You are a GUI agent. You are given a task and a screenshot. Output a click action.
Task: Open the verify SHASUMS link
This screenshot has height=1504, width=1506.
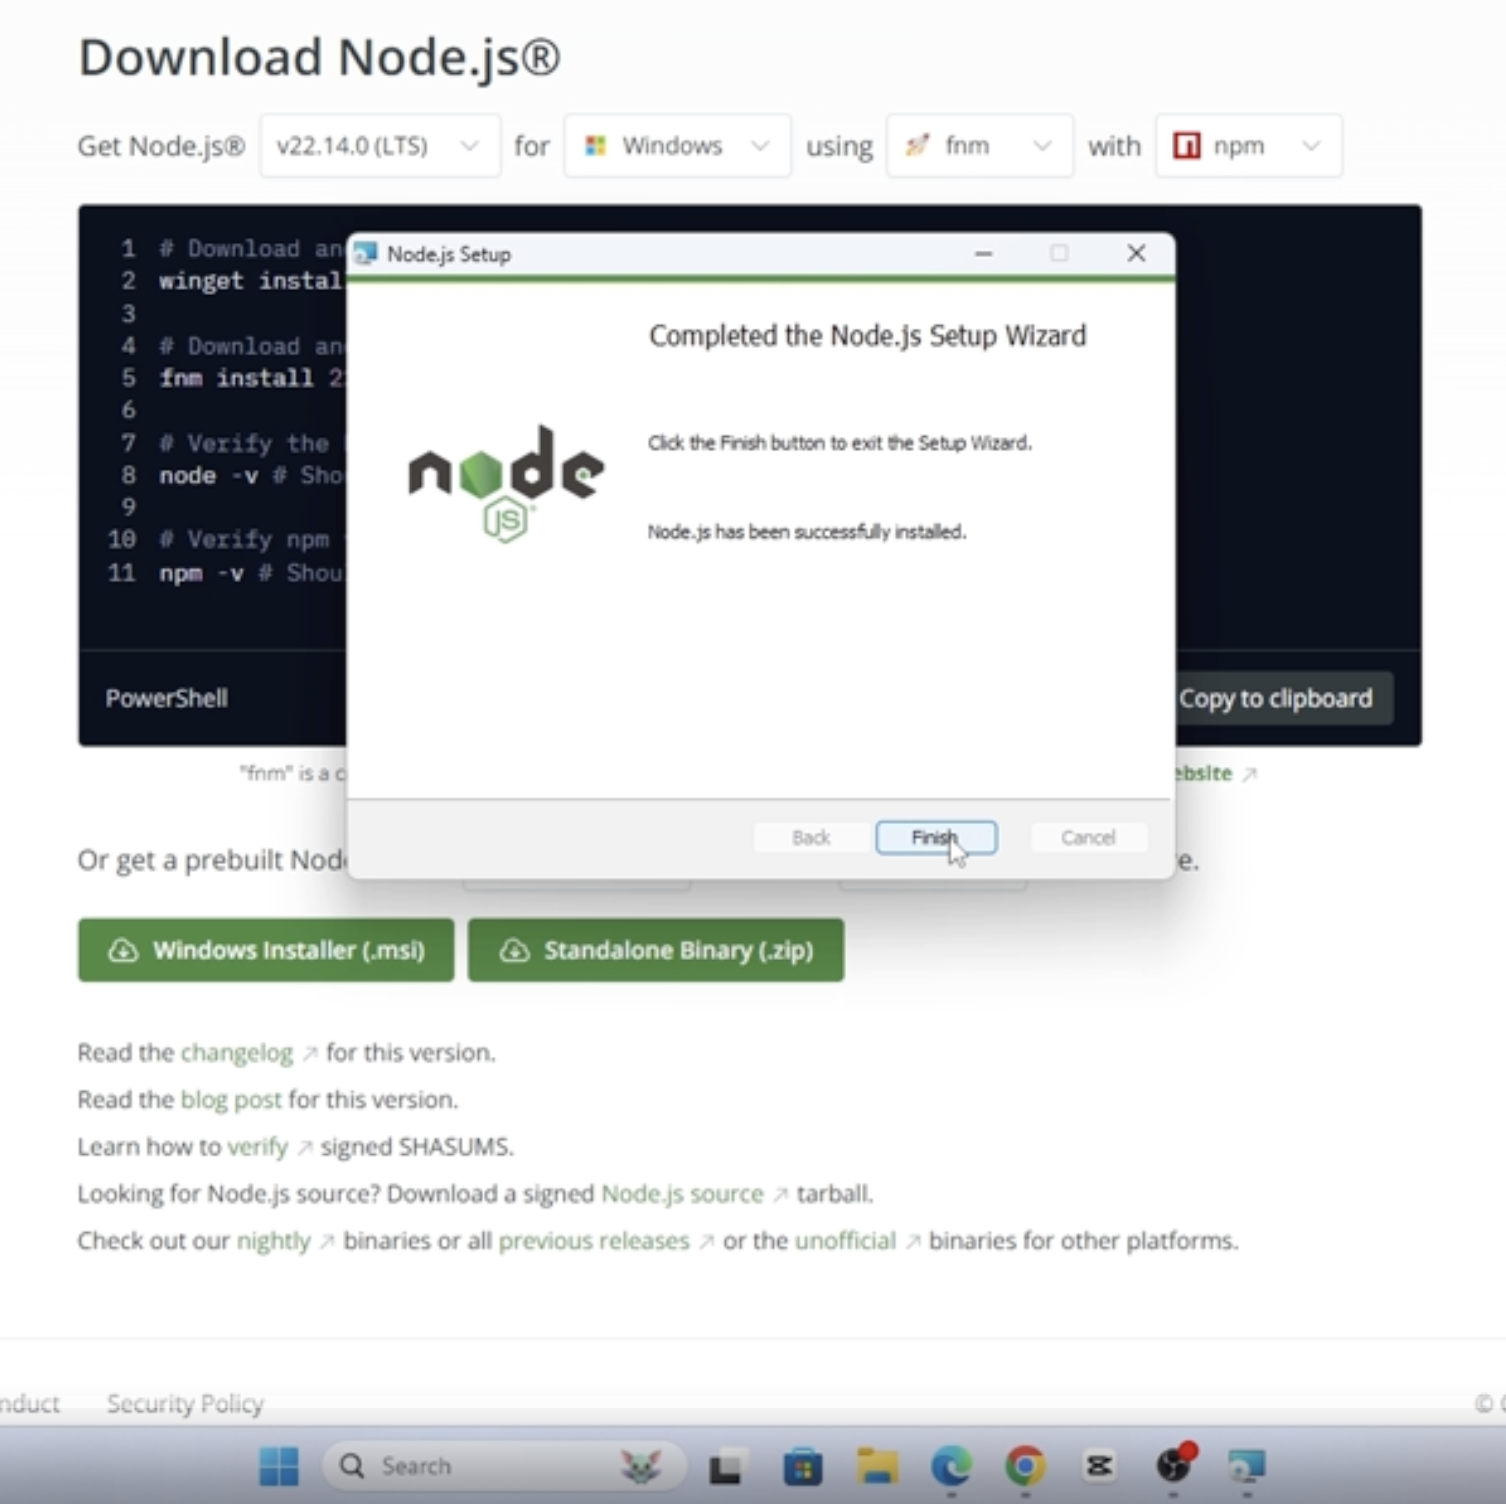click(x=258, y=1147)
